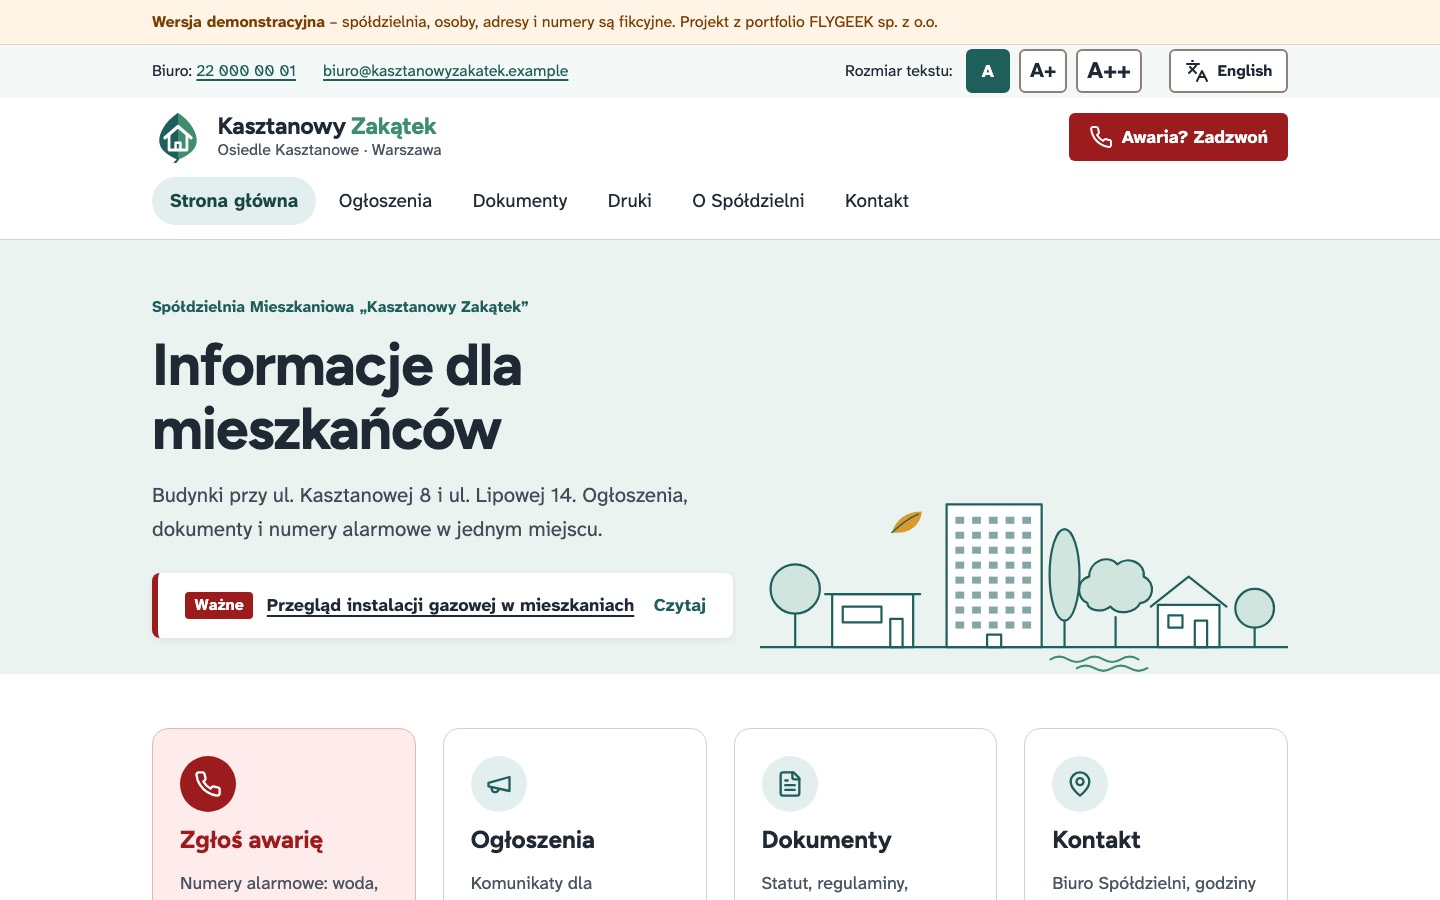
Task: Open Przegląd instalacji gazowej w mieszkaniach link
Action: pos(450,605)
